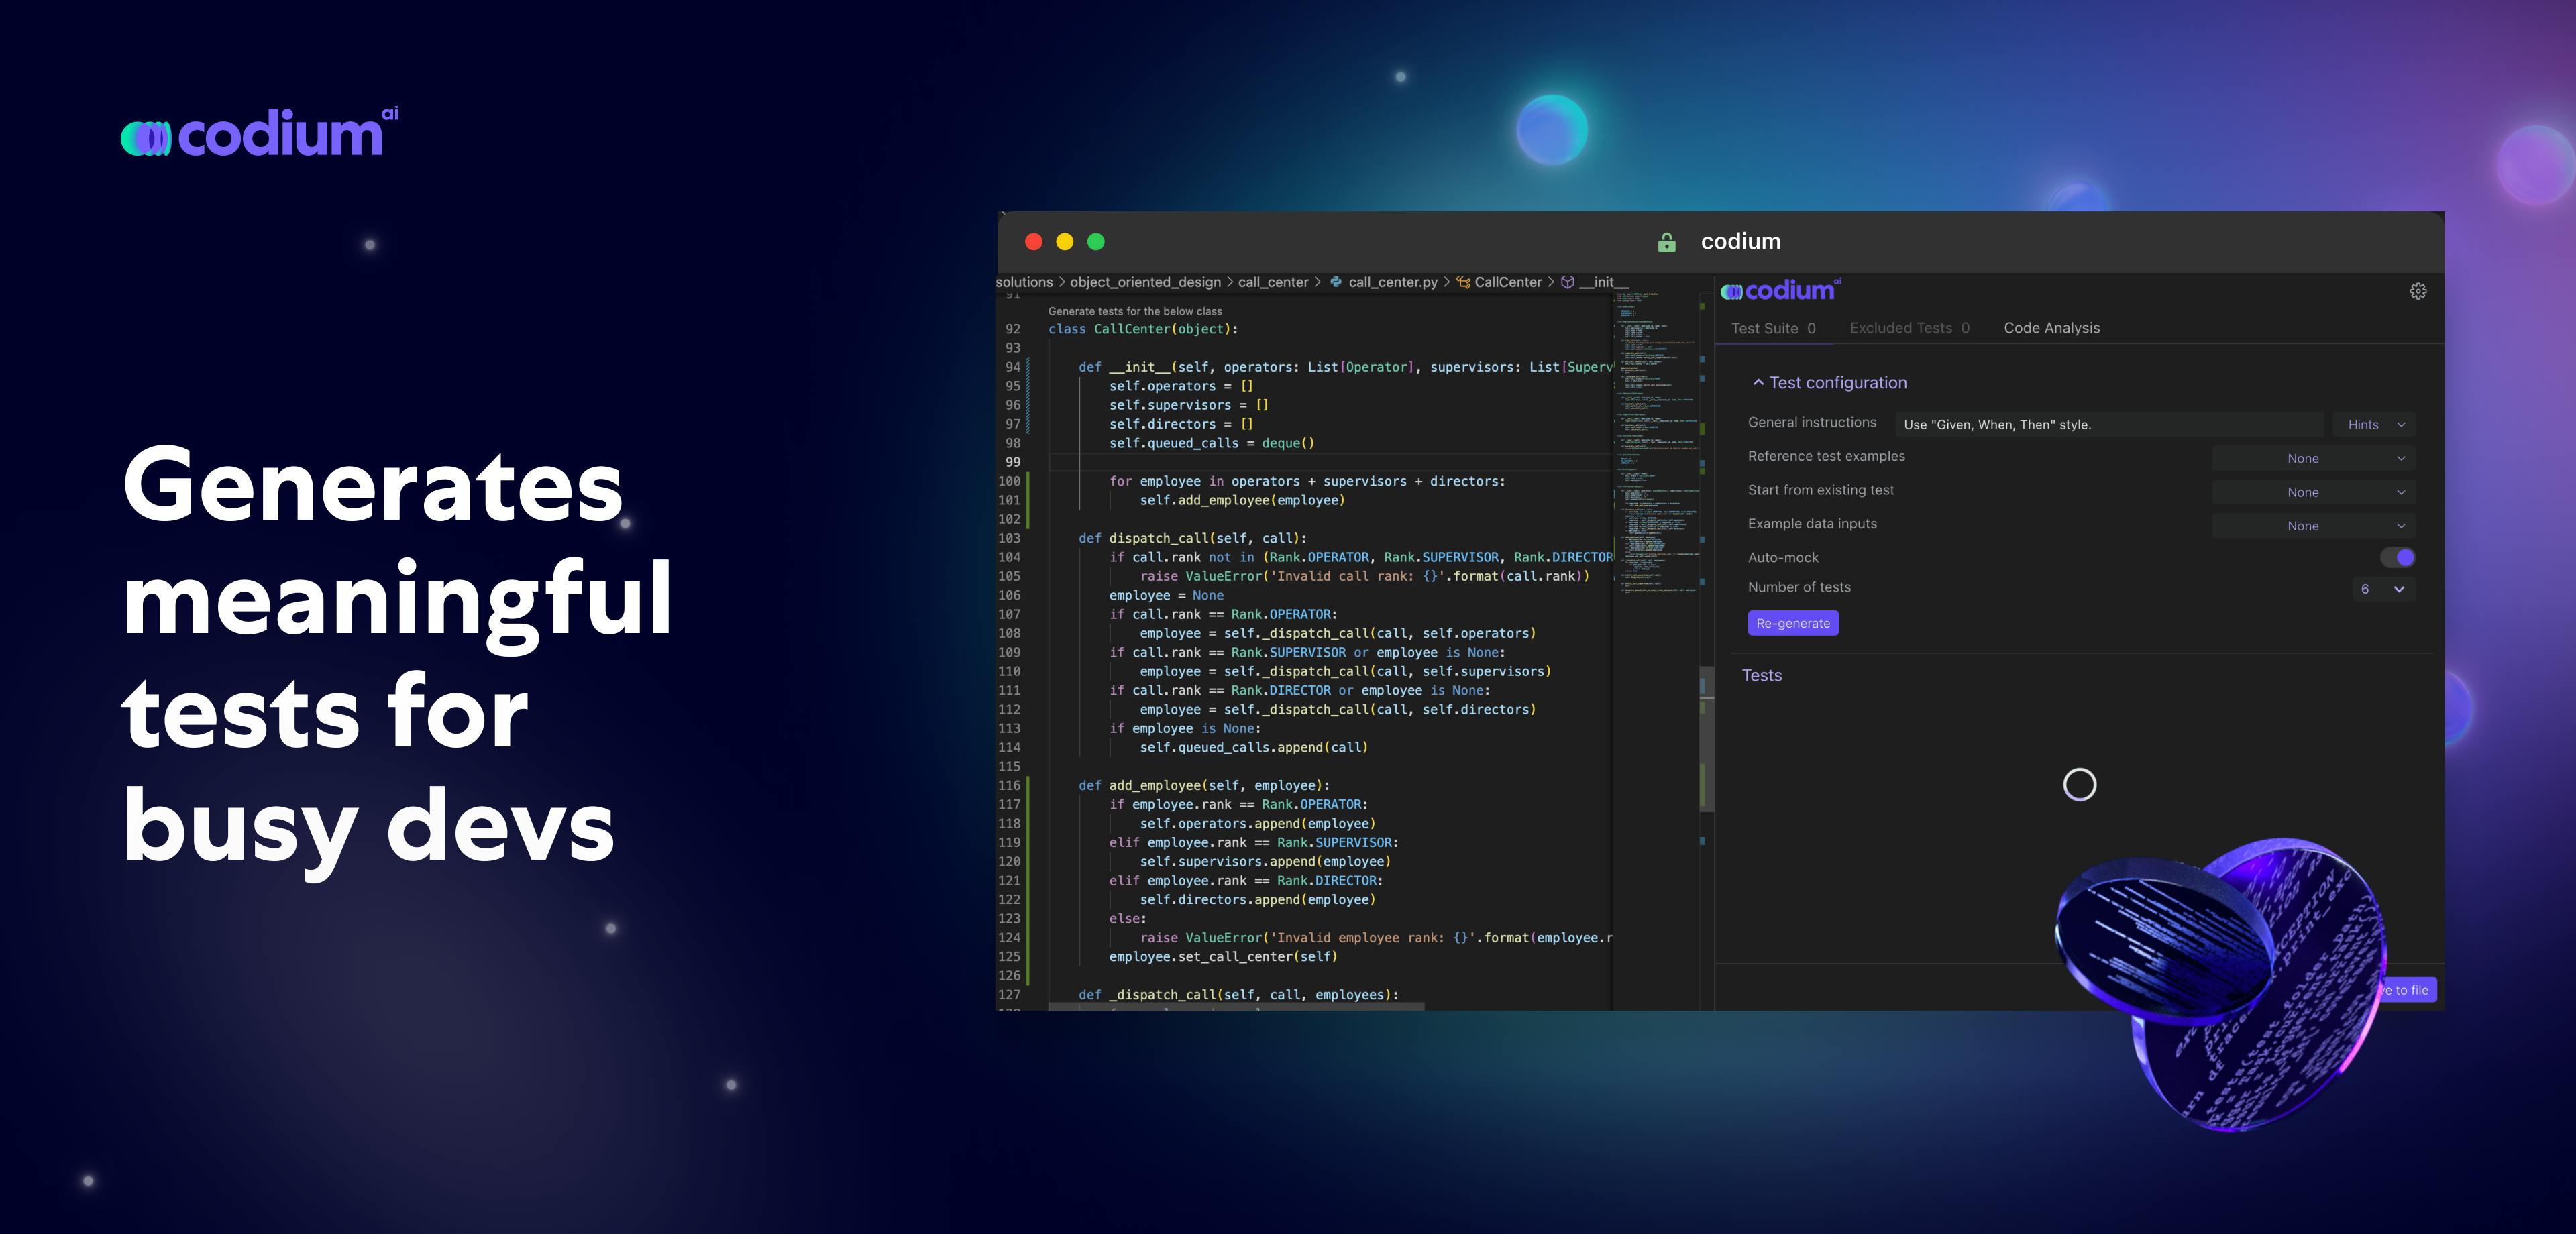
Task: Click the 'def dispatch_call(self, call):' line
Action: pyautogui.click(x=1192, y=538)
